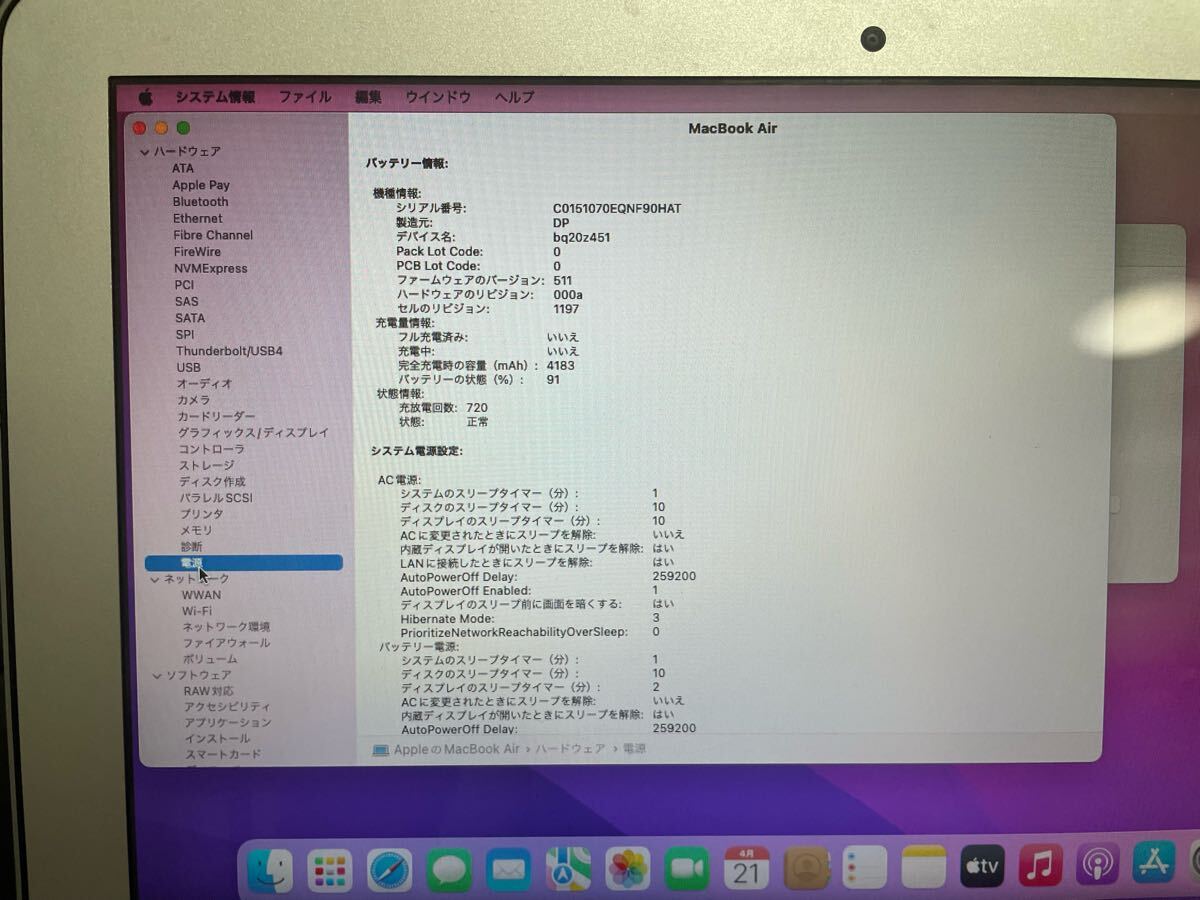Open FaceTime from the Dock
This screenshot has width=1200, height=900.
coord(687,869)
